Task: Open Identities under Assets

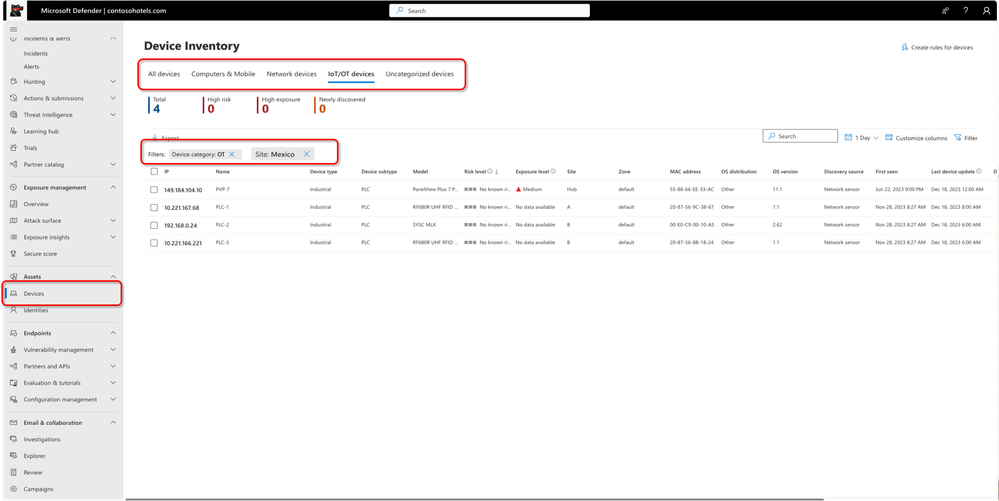Action: click(36, 310)
